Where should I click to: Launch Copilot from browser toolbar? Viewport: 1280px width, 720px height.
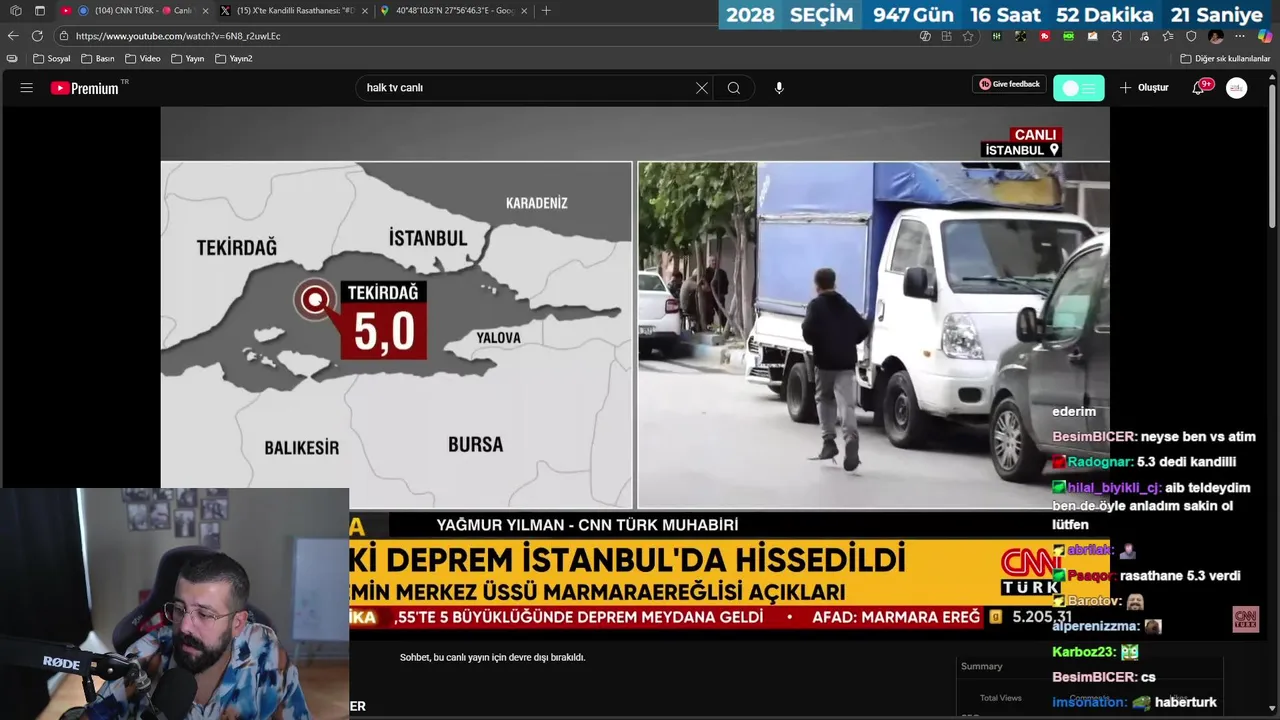click(1265, 36)
